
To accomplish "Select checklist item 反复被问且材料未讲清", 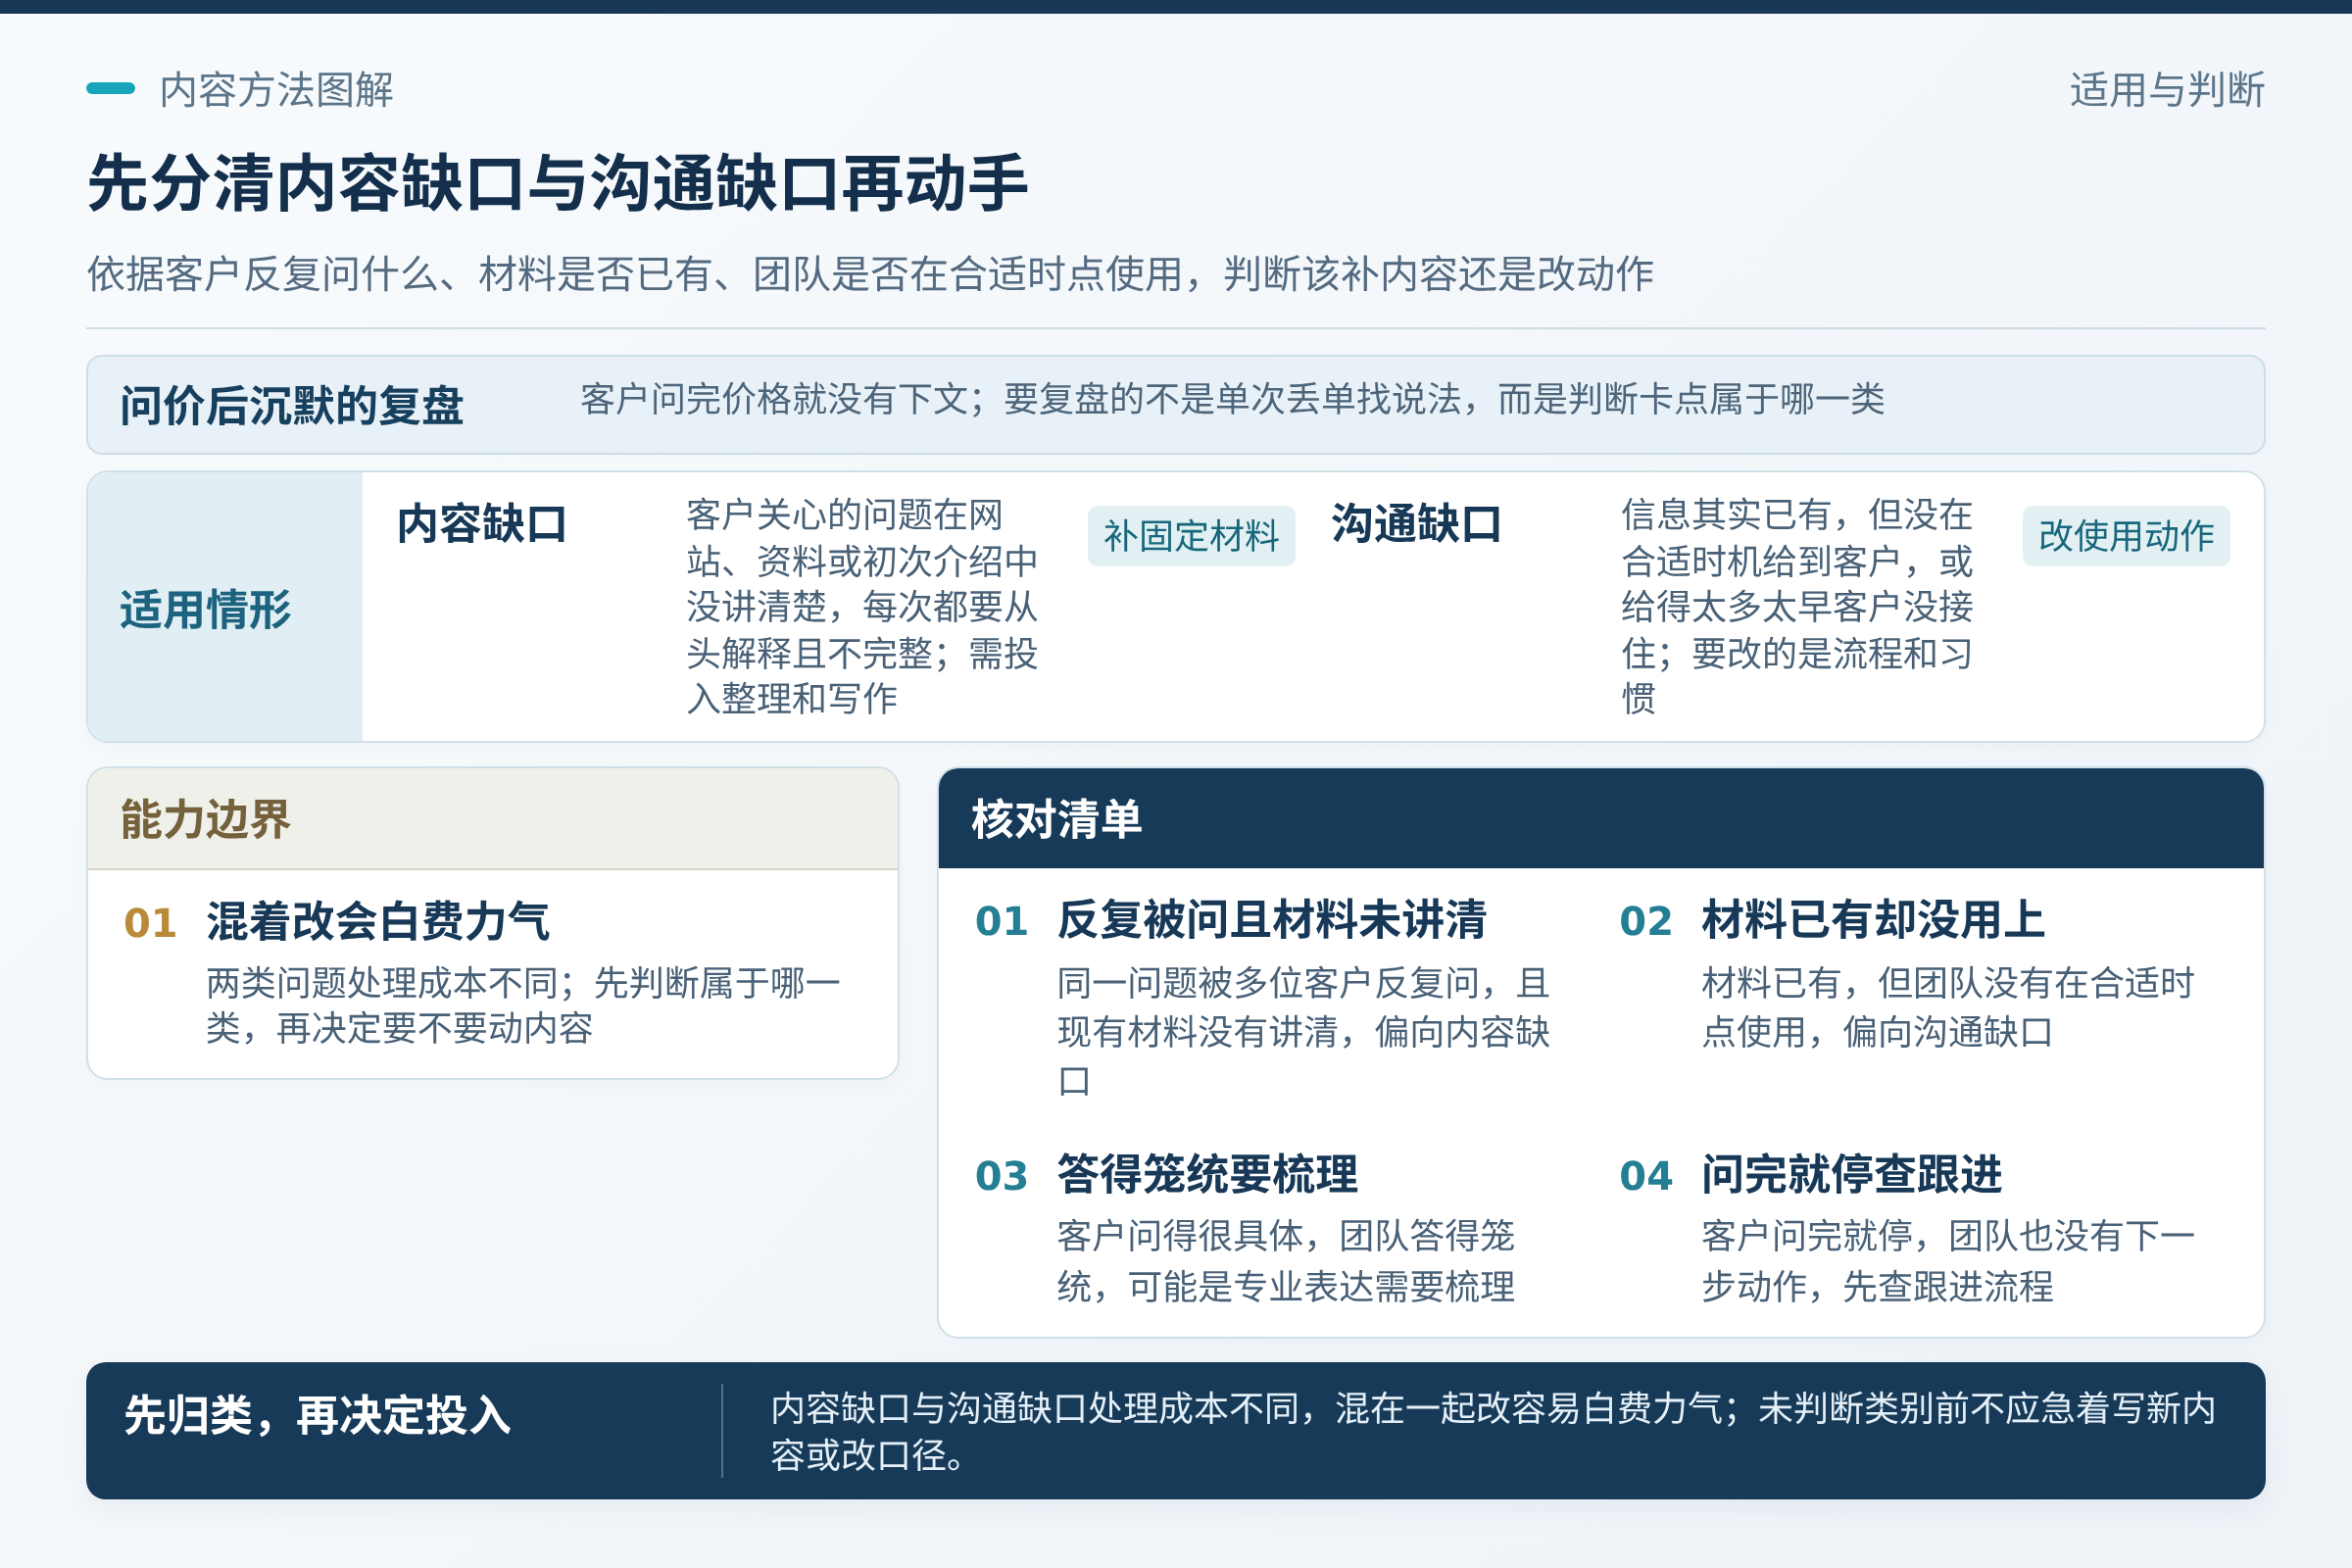I will [x=1272, y=920].
